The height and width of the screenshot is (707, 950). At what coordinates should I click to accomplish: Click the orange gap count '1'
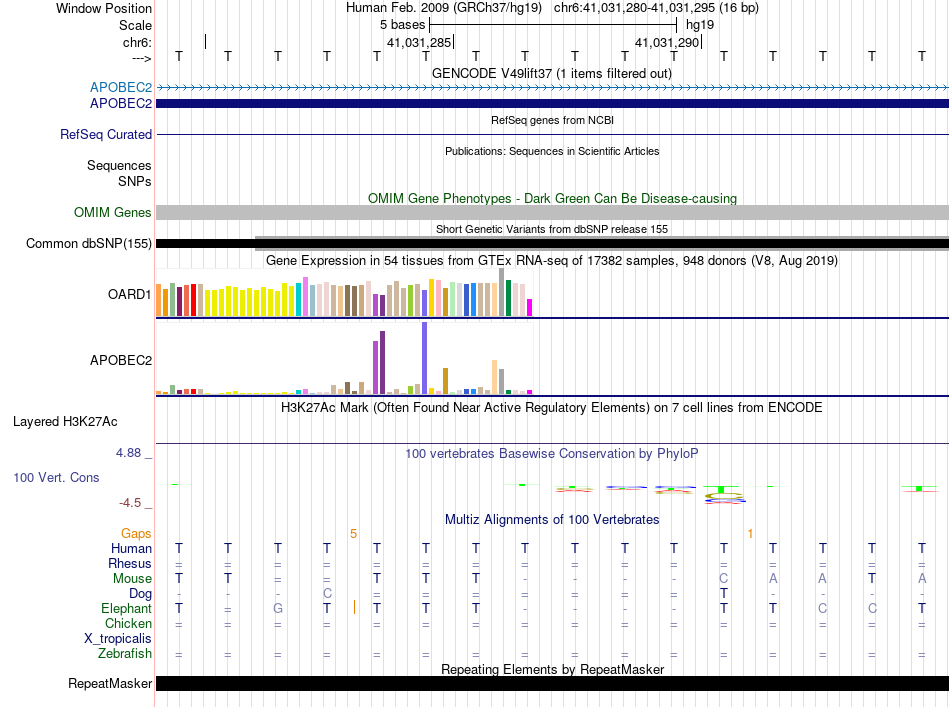(750, 534)
